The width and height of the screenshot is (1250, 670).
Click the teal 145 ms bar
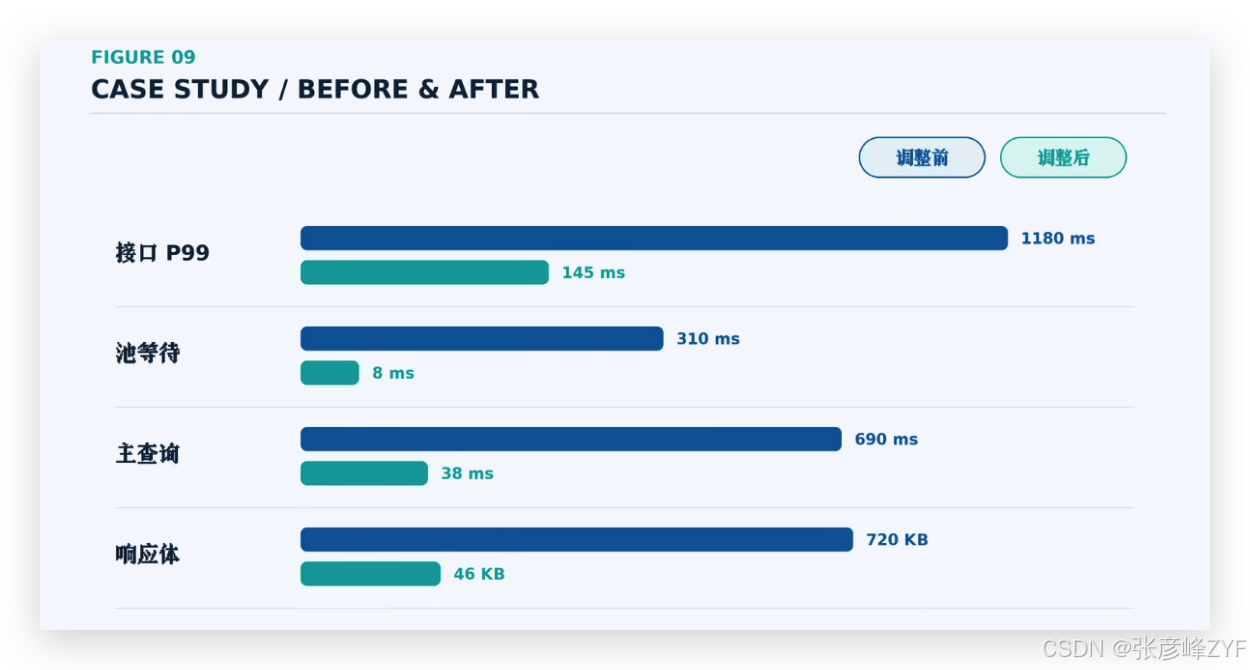coord(425,272)
